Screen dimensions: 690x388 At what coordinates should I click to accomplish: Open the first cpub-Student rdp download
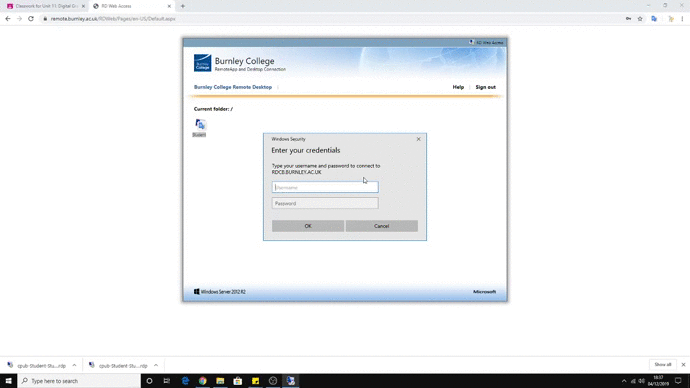pos(37,366)
